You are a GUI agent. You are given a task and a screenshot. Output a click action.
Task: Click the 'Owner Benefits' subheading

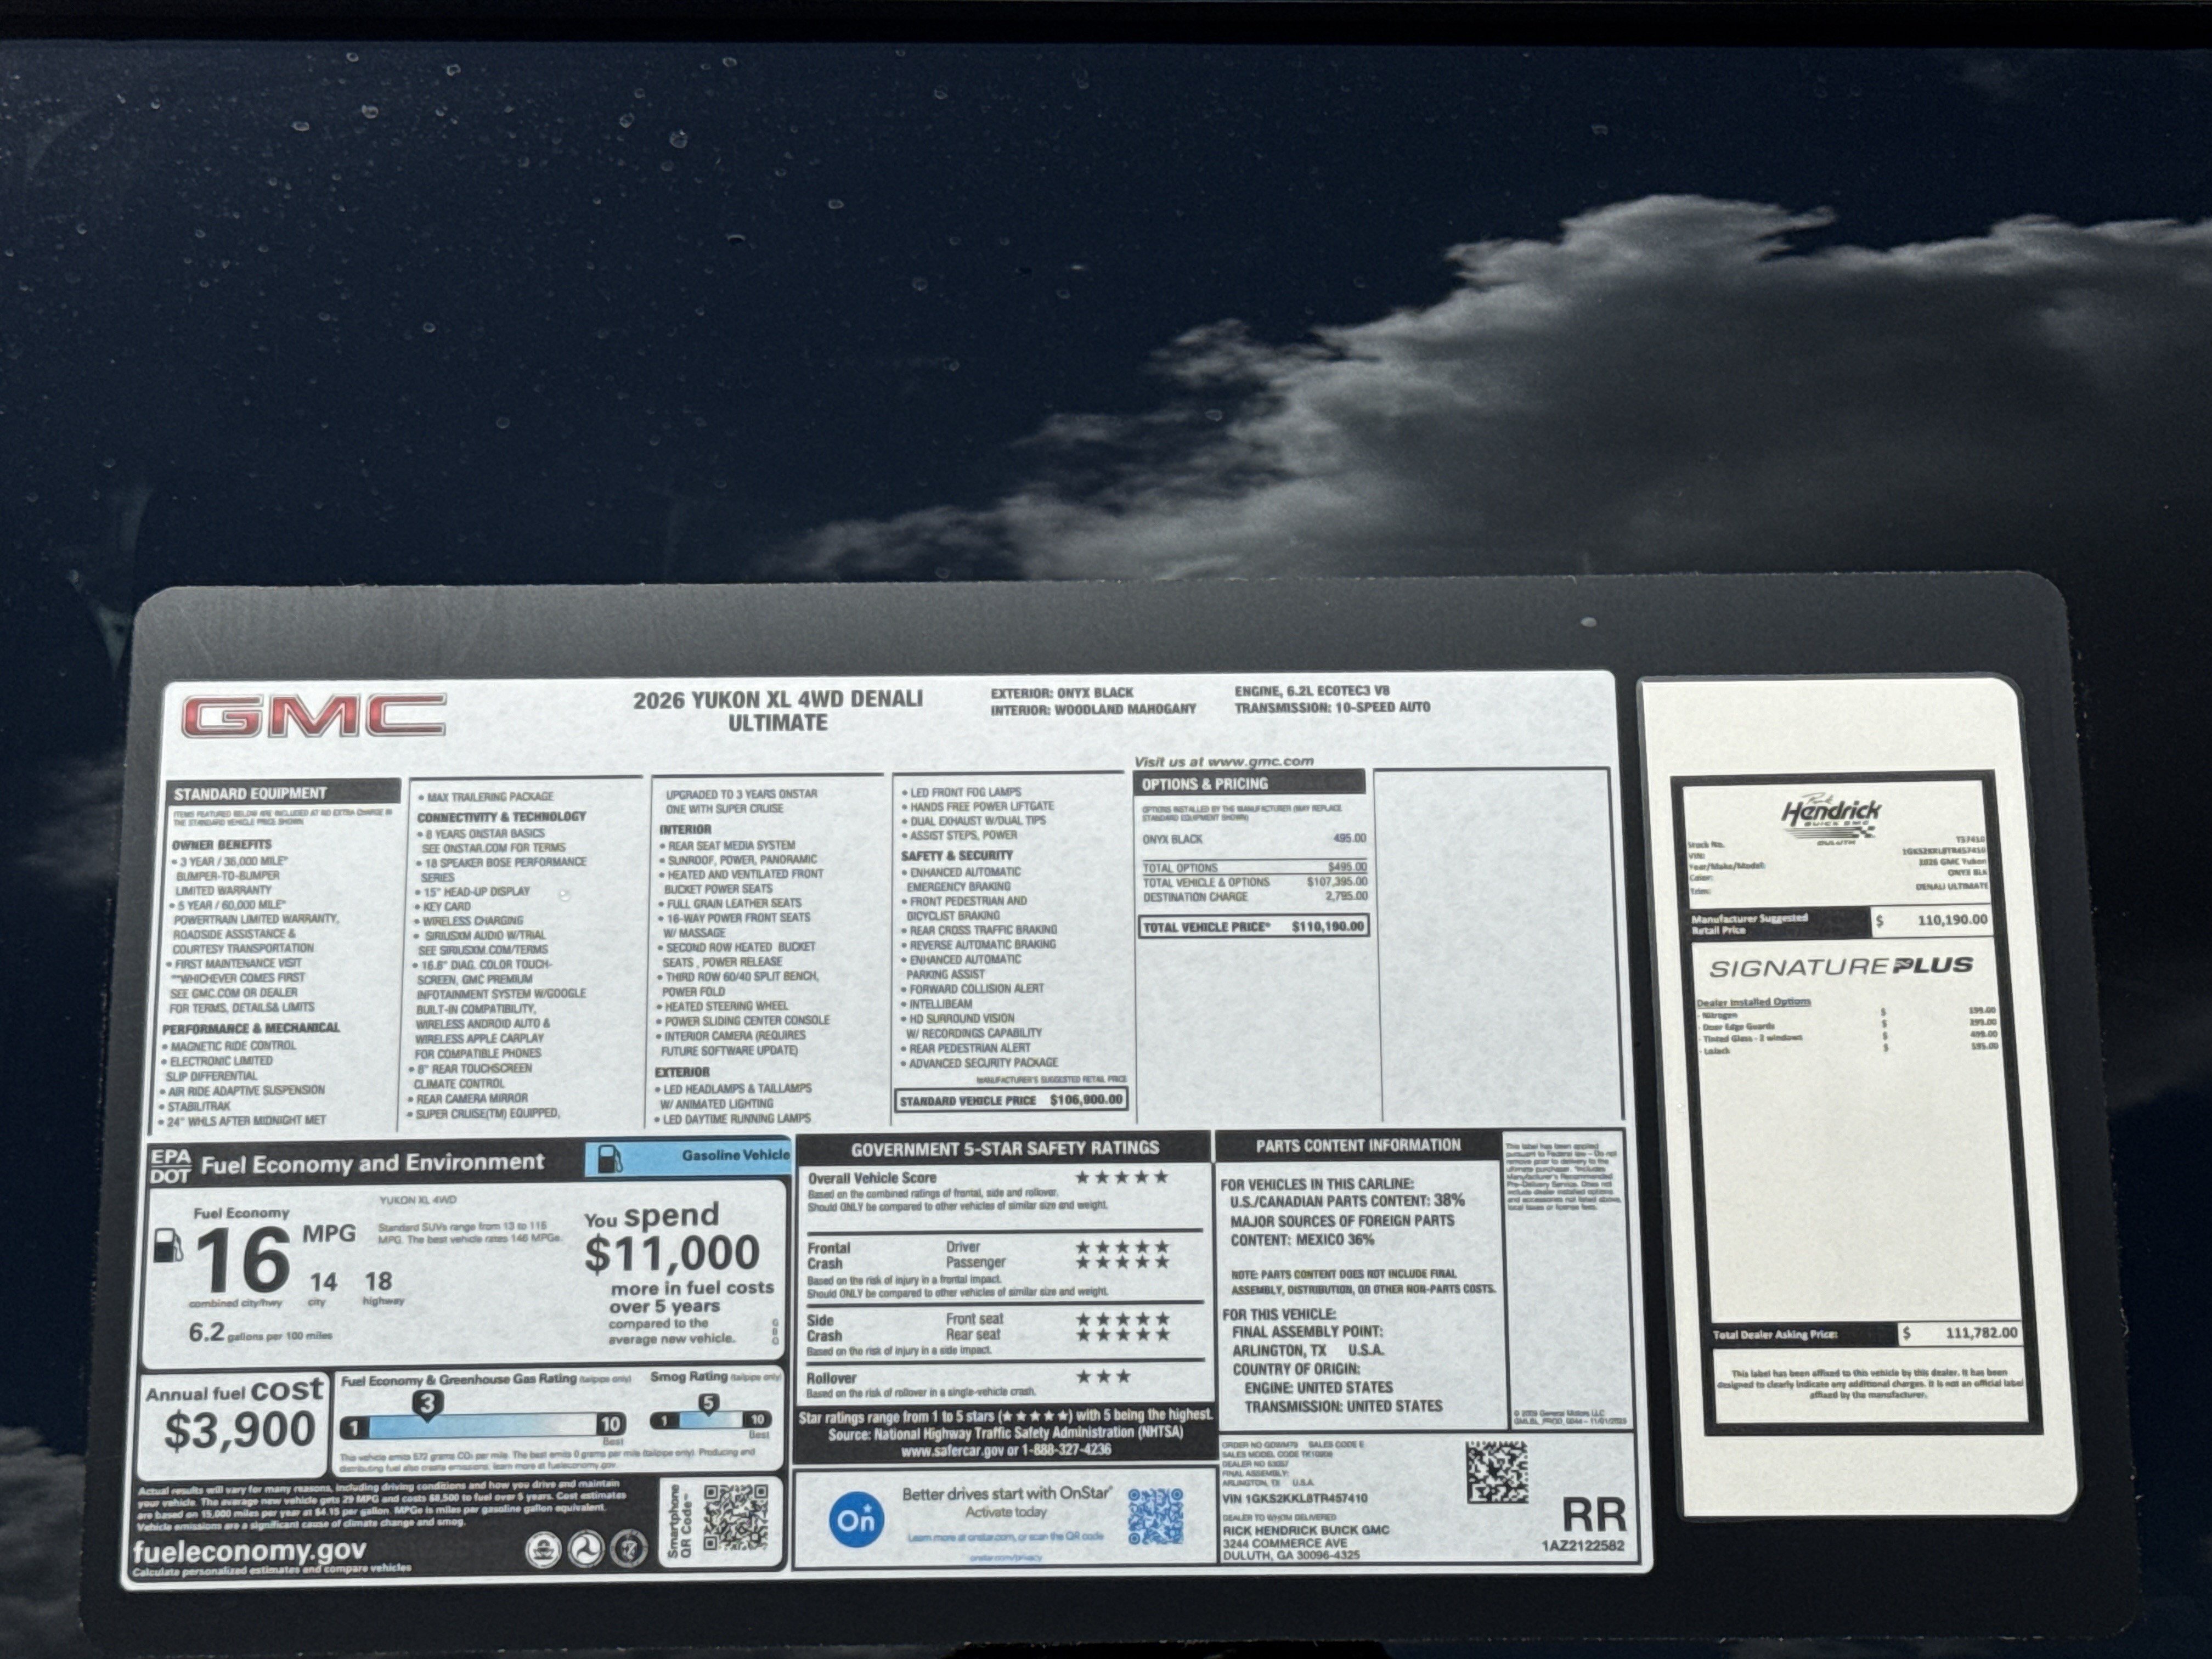point(221,844)
